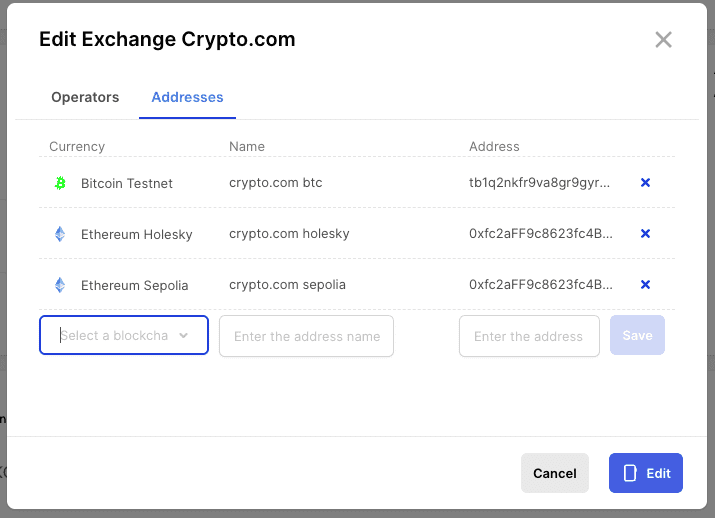Select the Bitcoin Testnet text
Screen dimensions: 715x518
click(127, 183)
